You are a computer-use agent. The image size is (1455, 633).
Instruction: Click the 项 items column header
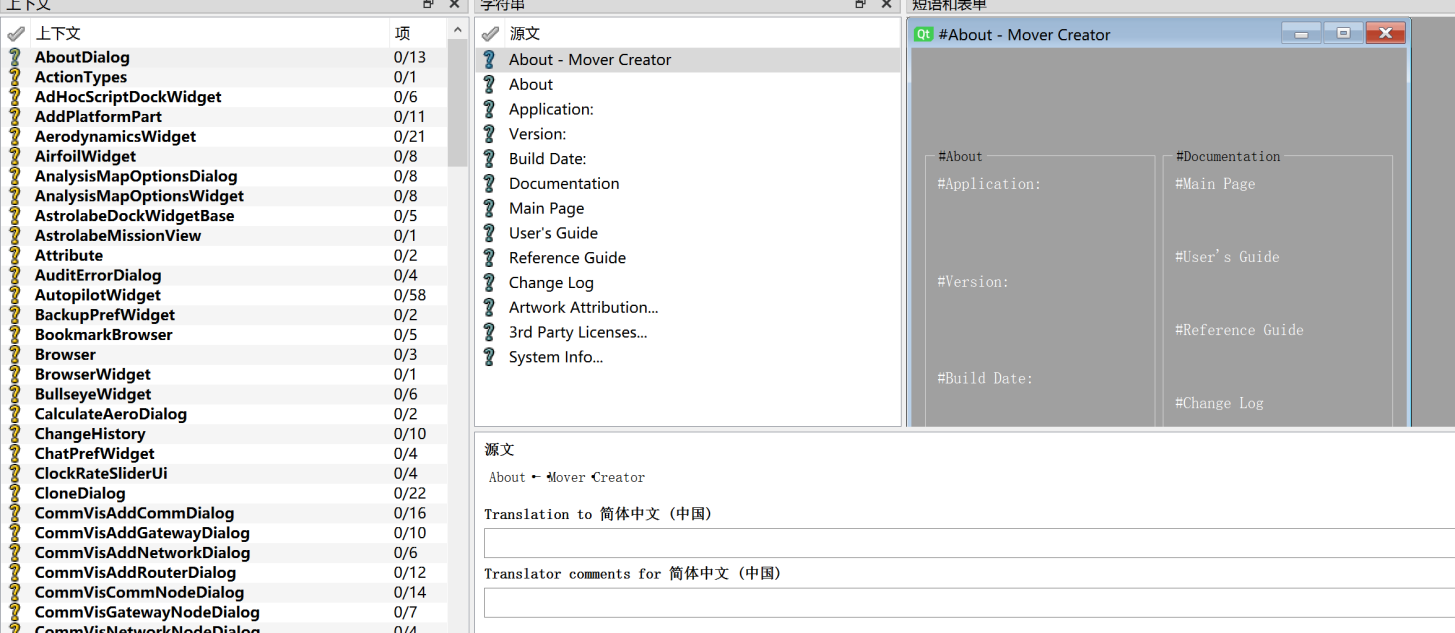click(x=402, y=34)
